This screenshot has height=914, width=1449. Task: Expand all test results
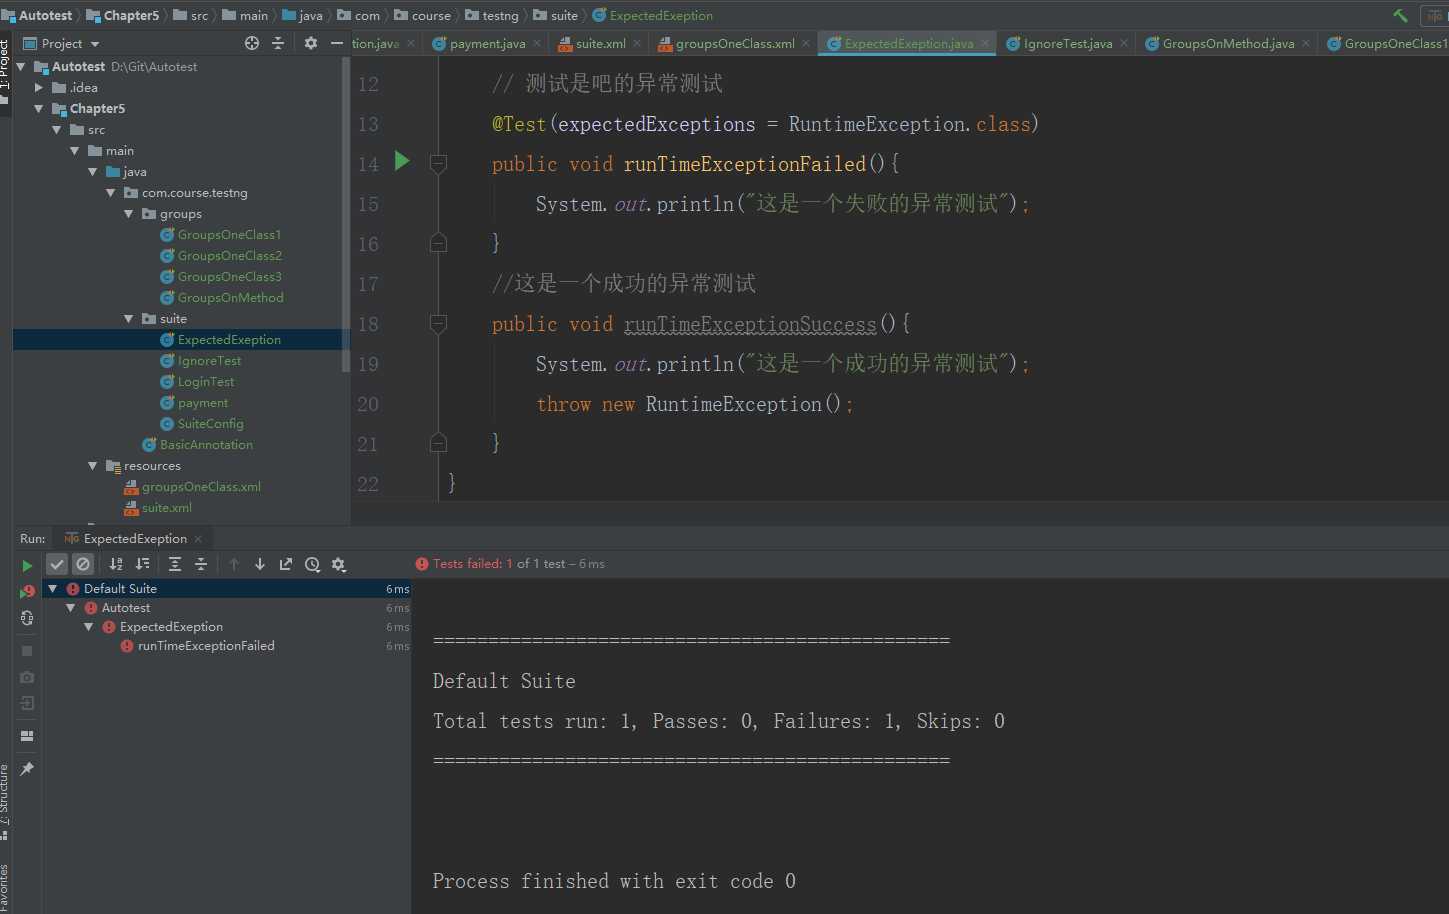click(x=175, y=564)
